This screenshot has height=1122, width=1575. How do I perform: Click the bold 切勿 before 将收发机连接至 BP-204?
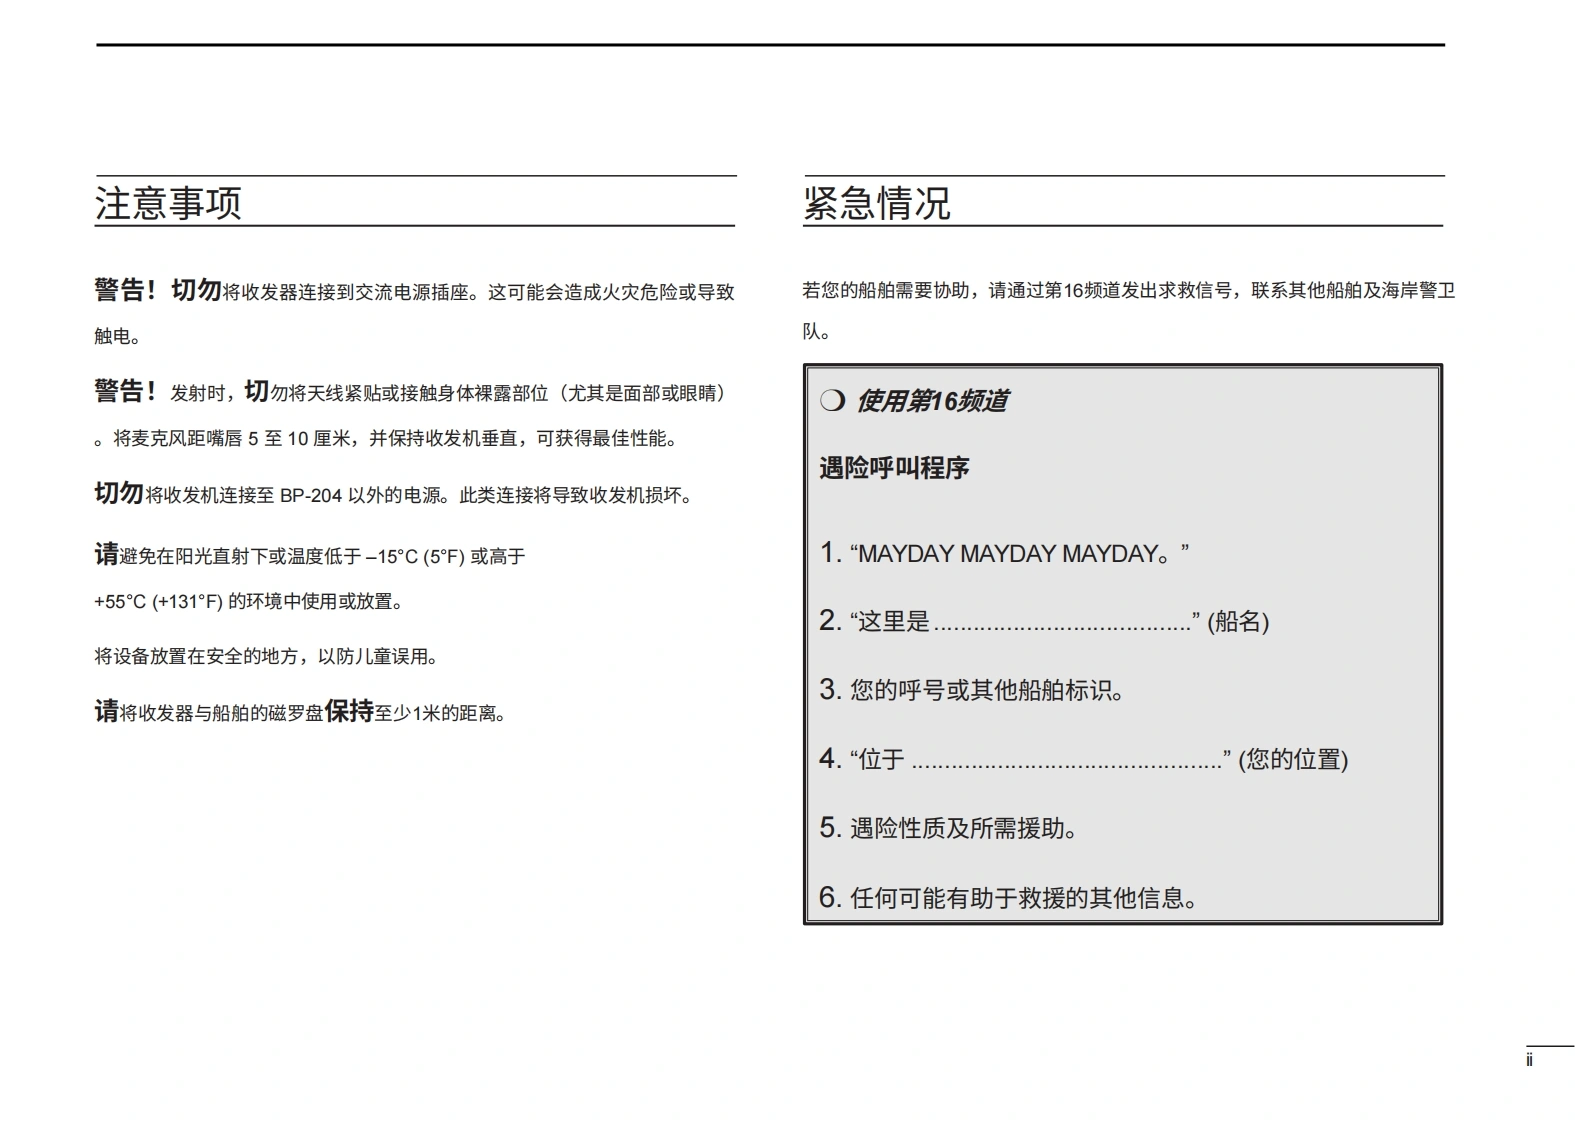tap(119, 494)
